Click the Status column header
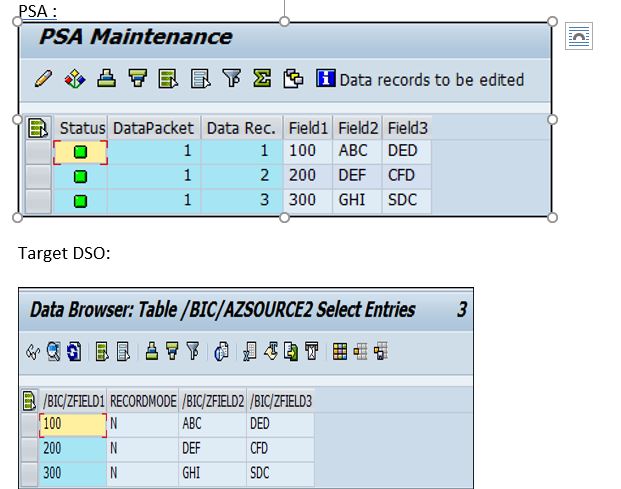Screen dimensions: 621x489 (x=81, y=128)
